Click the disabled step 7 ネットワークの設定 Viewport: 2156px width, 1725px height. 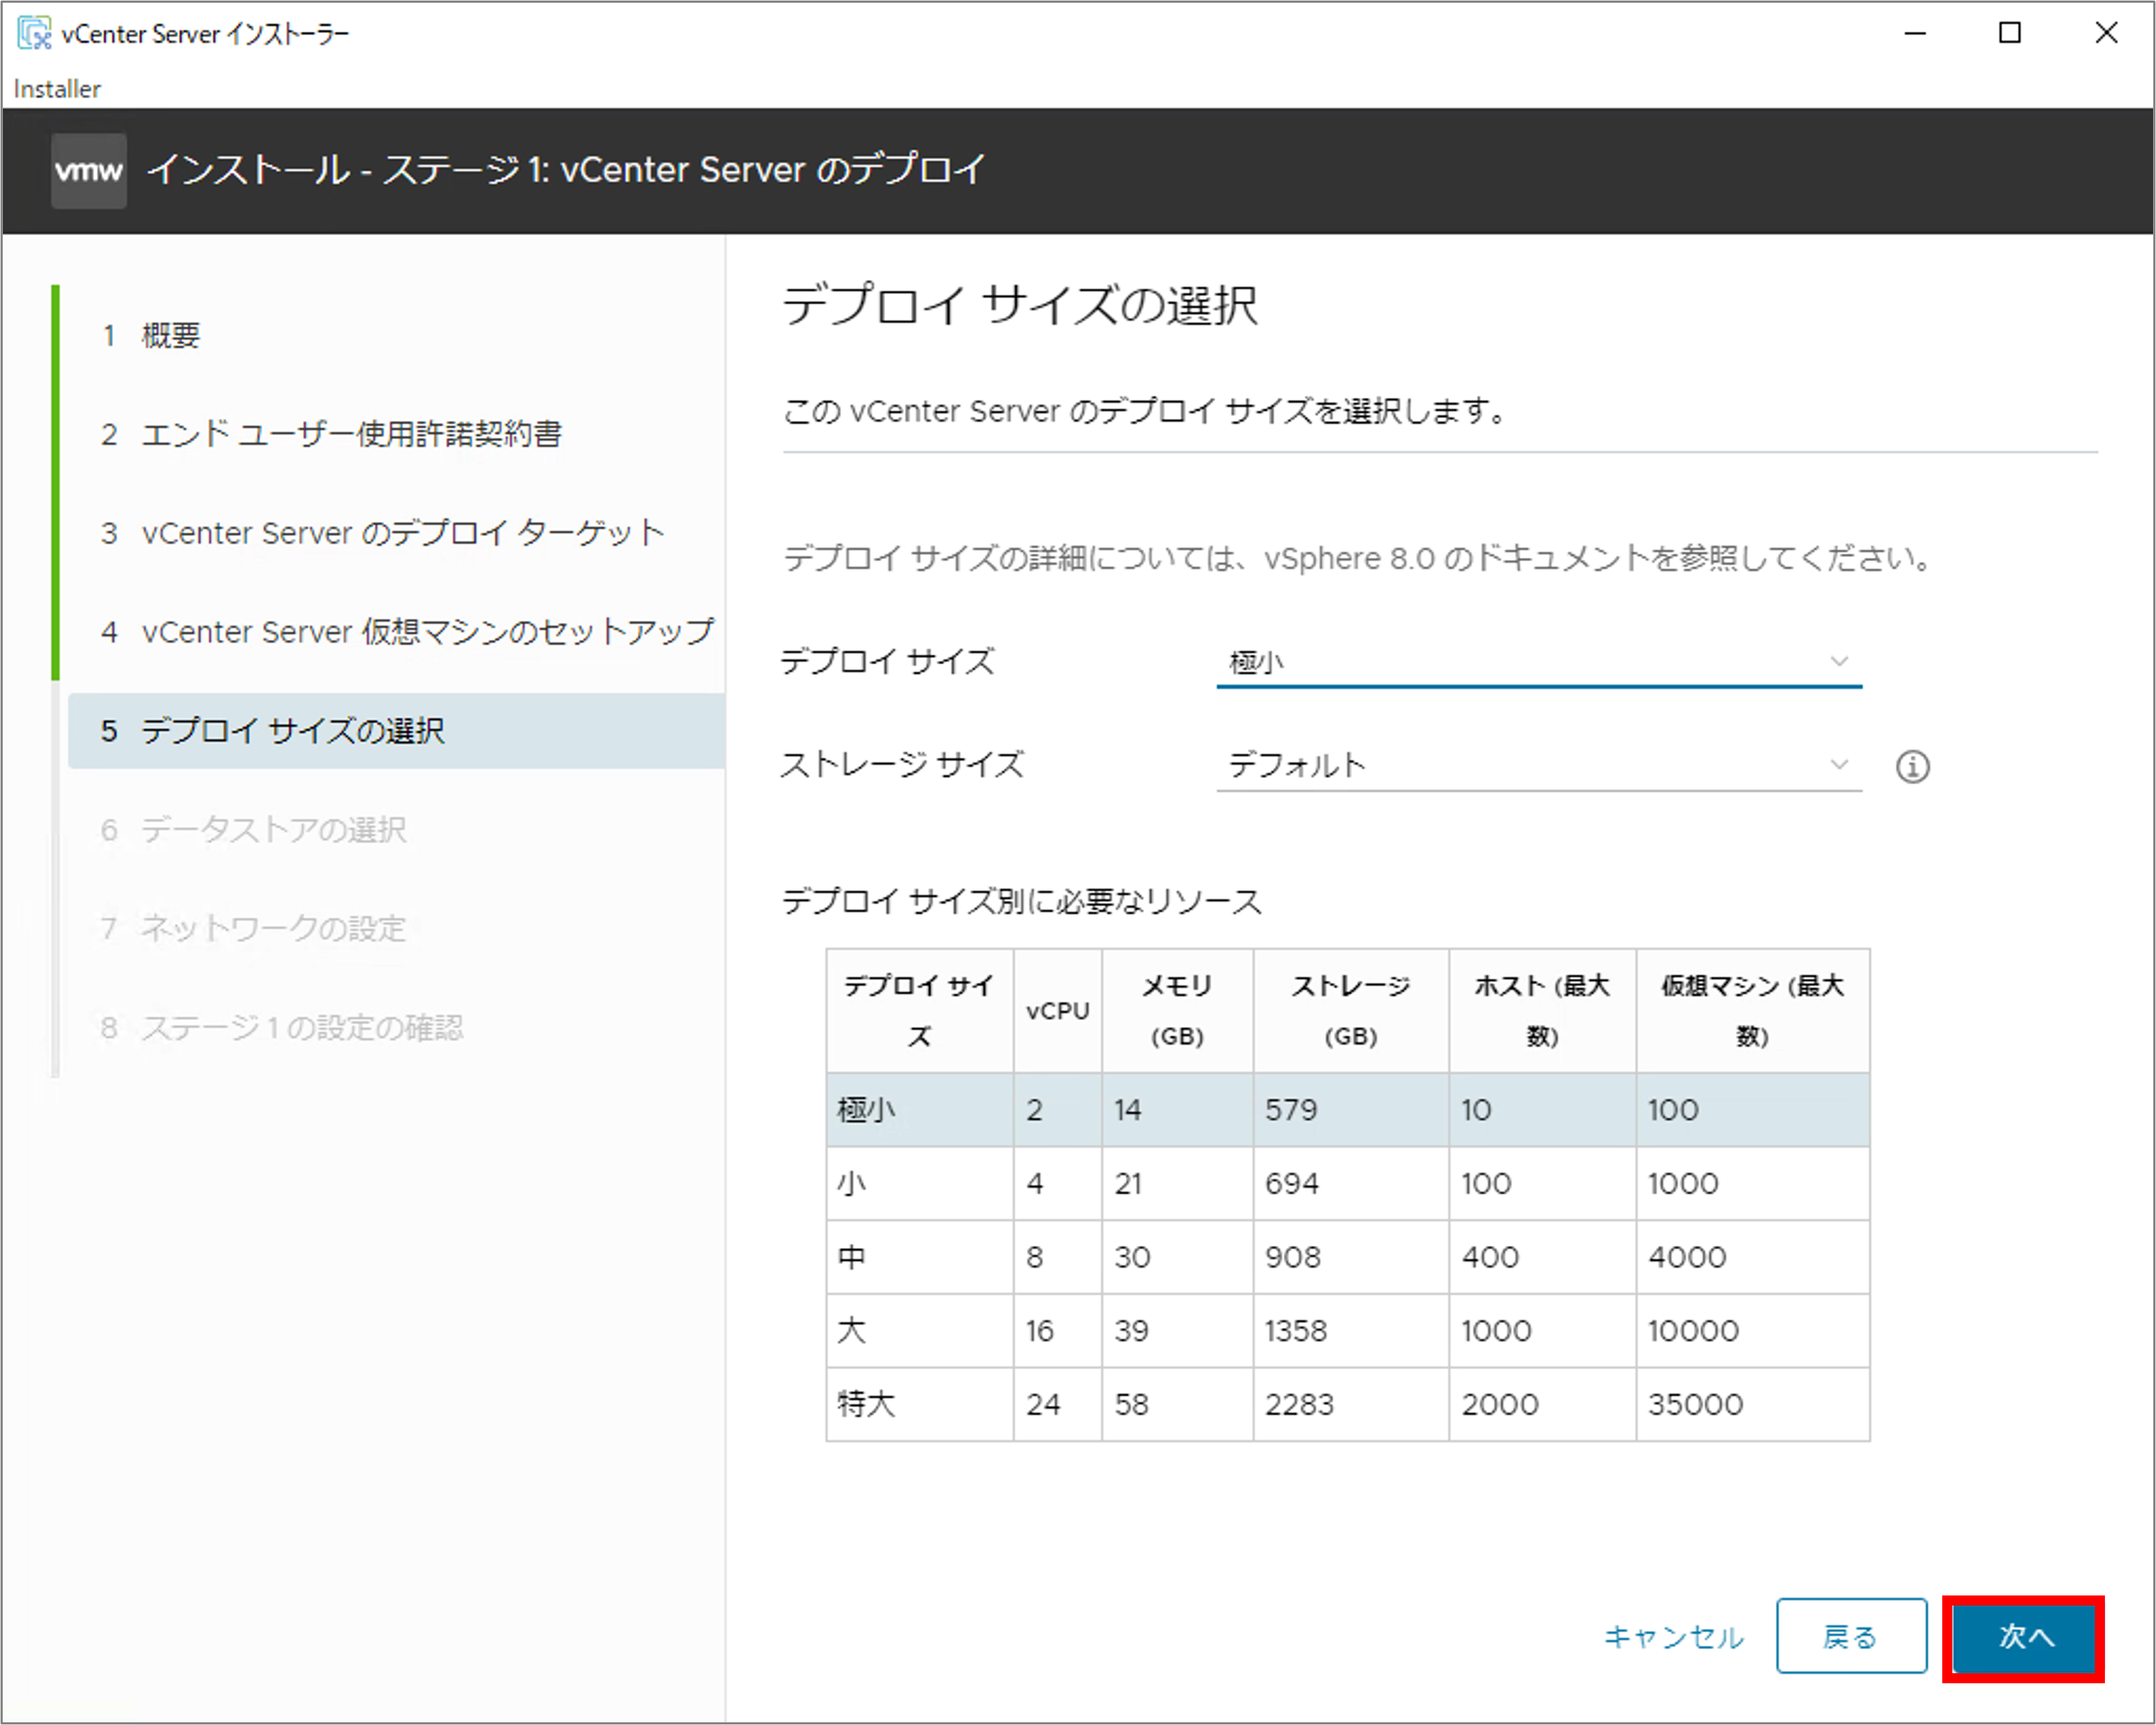tap(254, 929)
